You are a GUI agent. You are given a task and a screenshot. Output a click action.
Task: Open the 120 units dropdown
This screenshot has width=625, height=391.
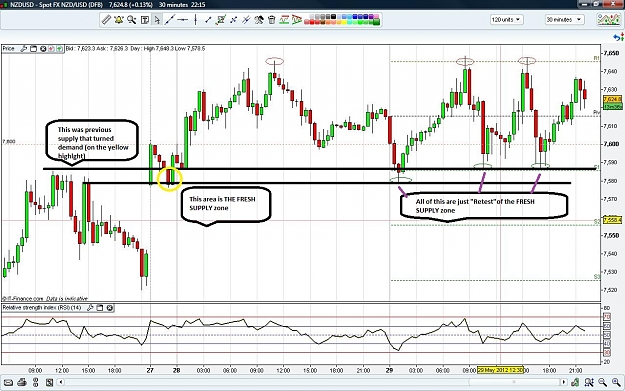pos(506,20)
